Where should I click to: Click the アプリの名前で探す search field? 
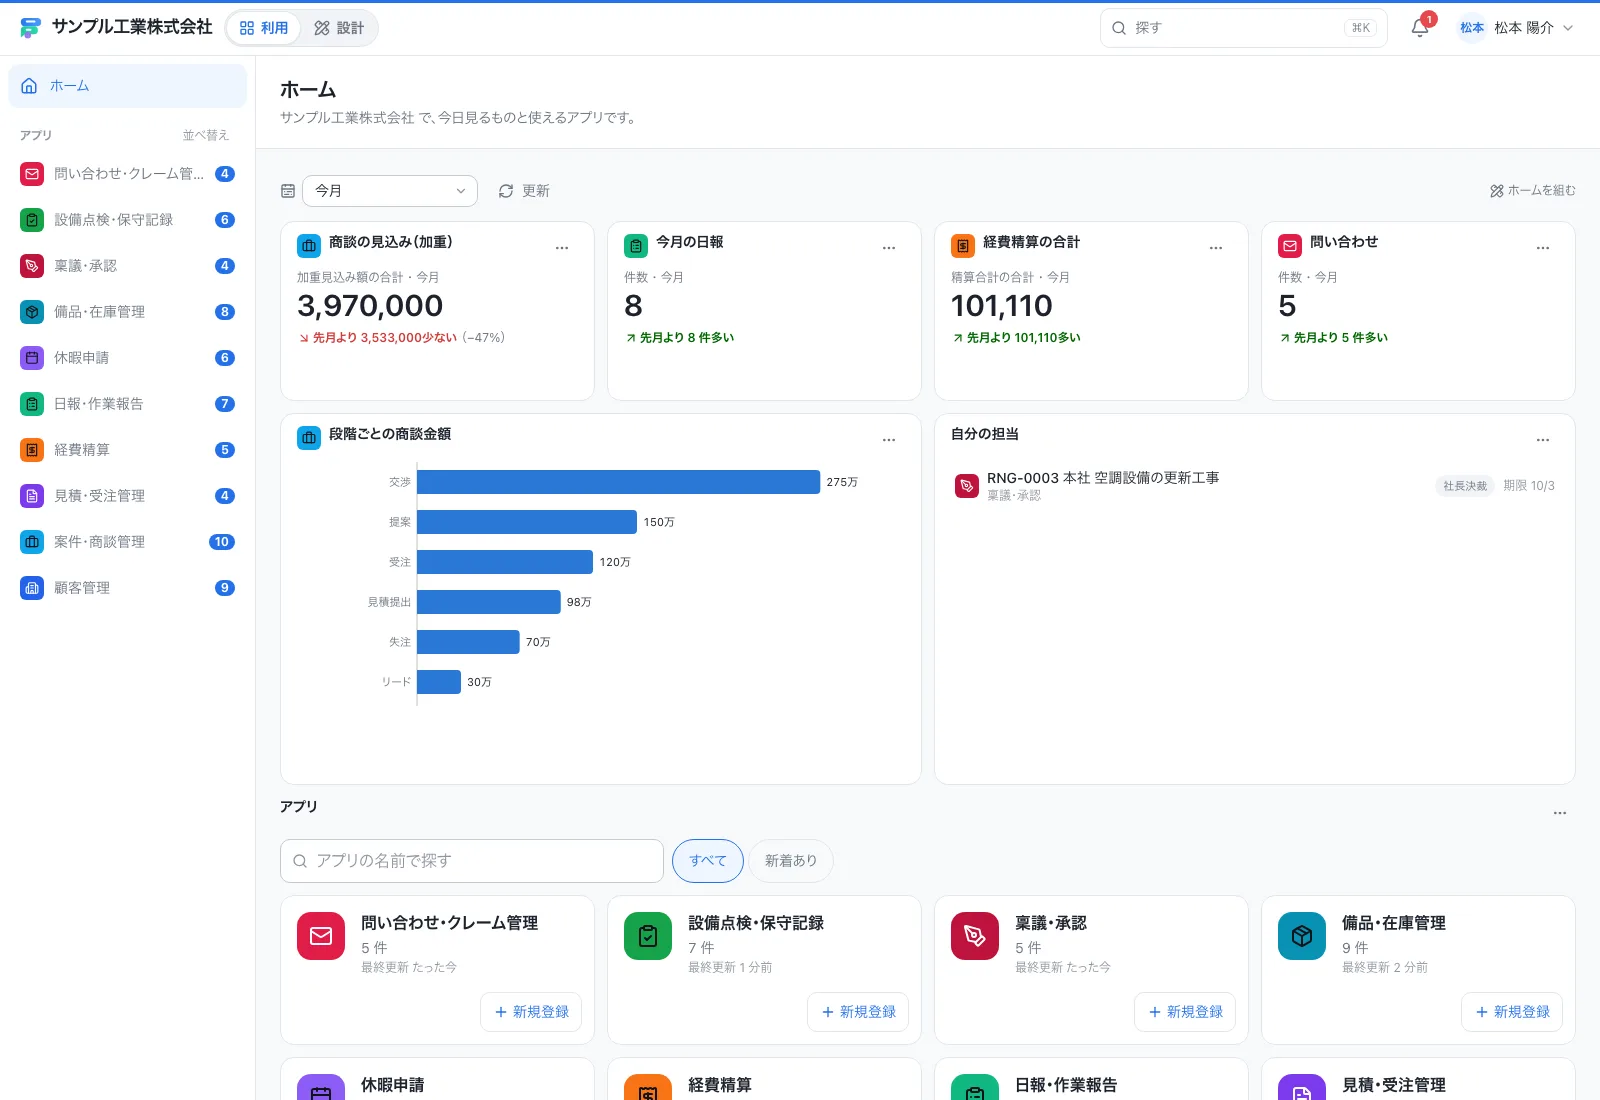(x=472, y=861)
